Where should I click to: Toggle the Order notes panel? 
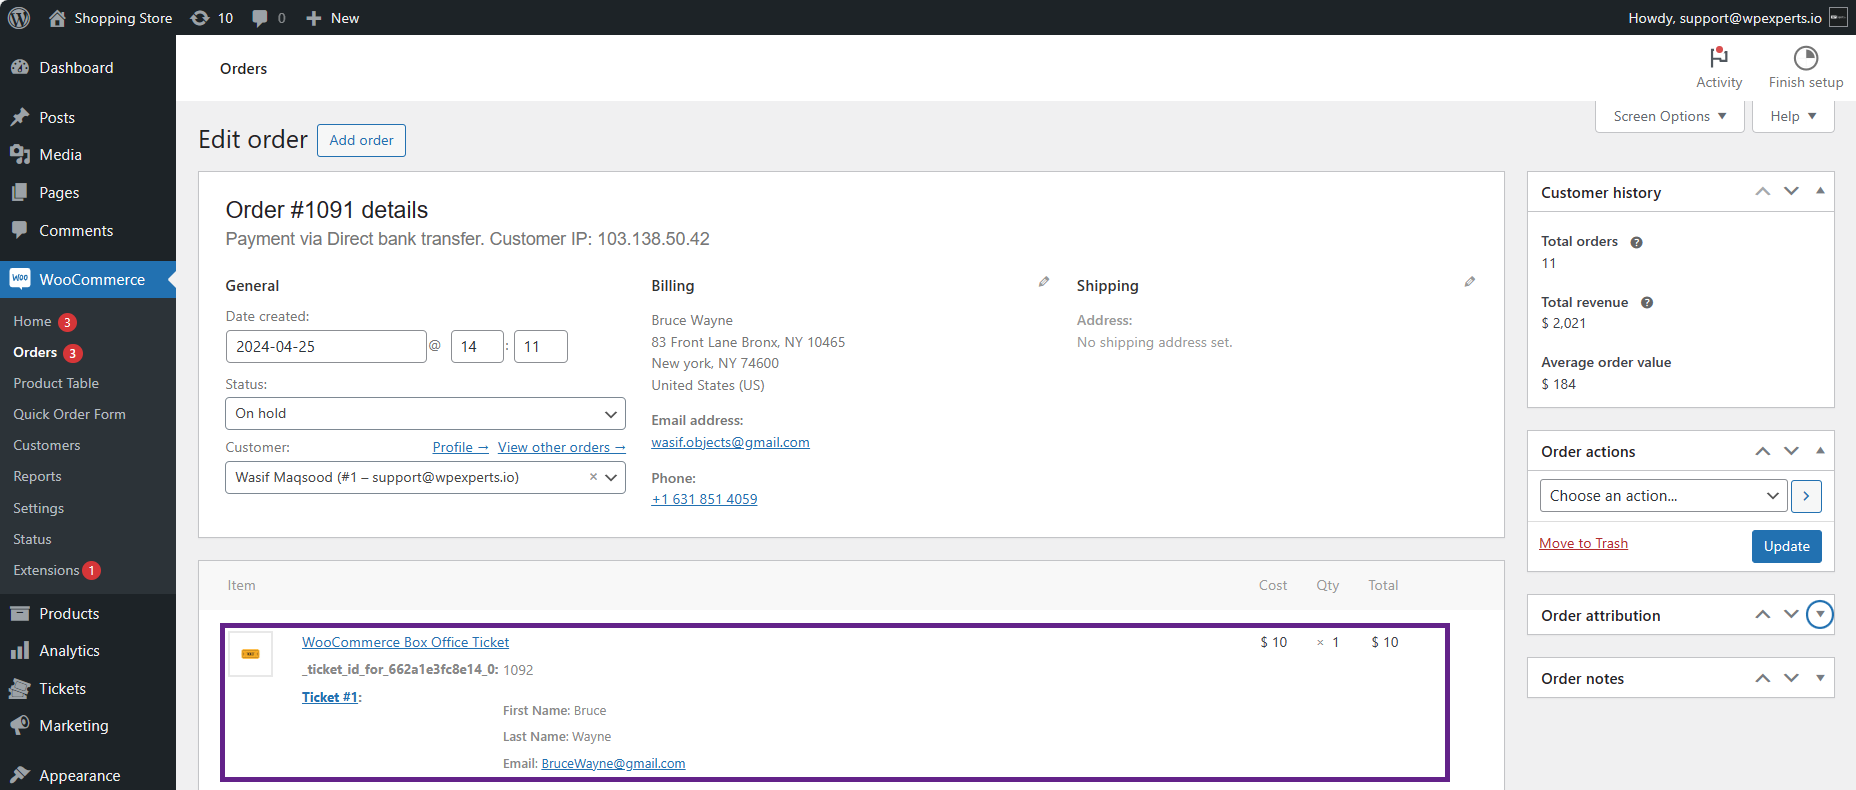(x=1820, y=678)
